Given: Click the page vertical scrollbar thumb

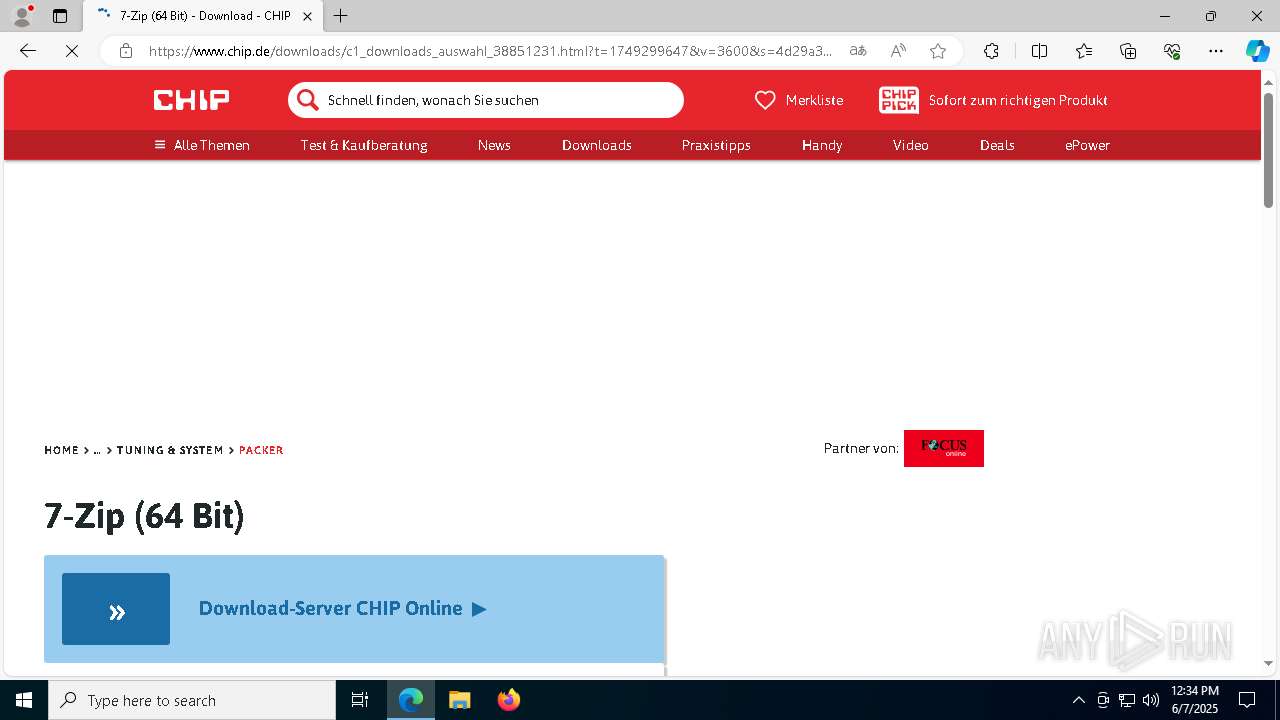Looking at the screenshot, I should (1269, 150).
